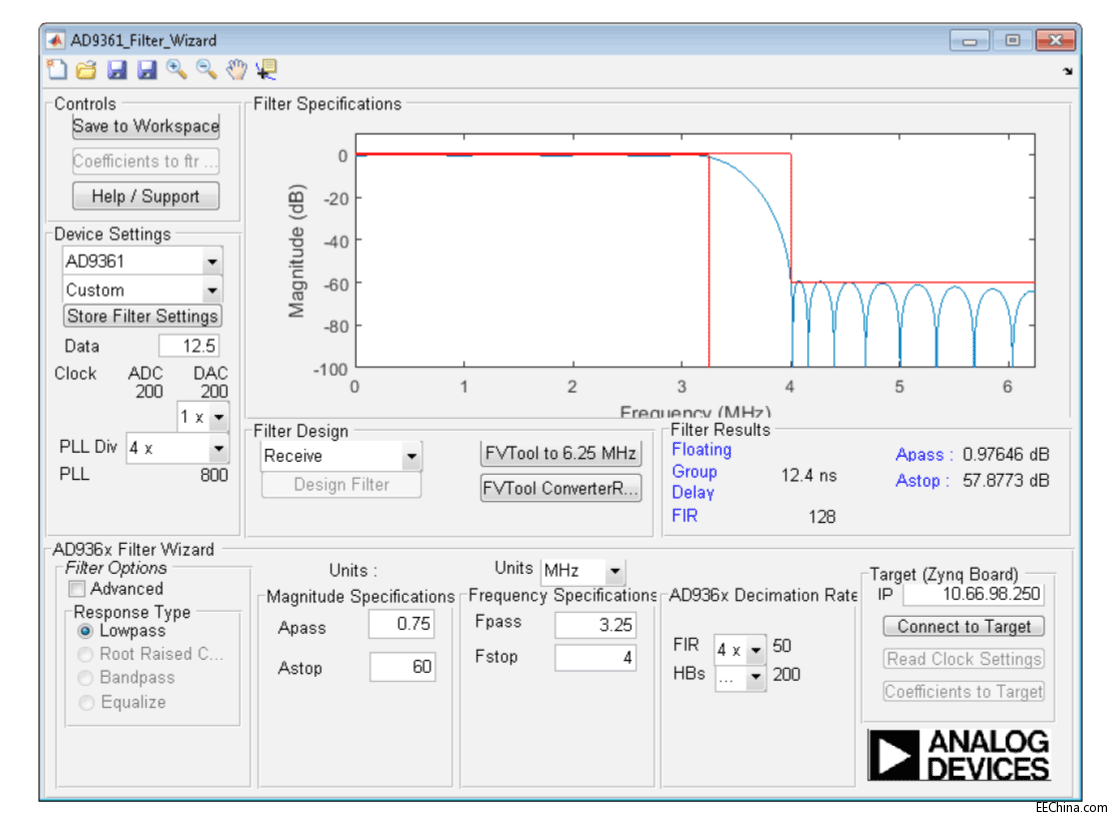This screenshot has width=1114, height=821.
Task: Open the PLL Div 4 x dropdown
Action: [177, 449]
